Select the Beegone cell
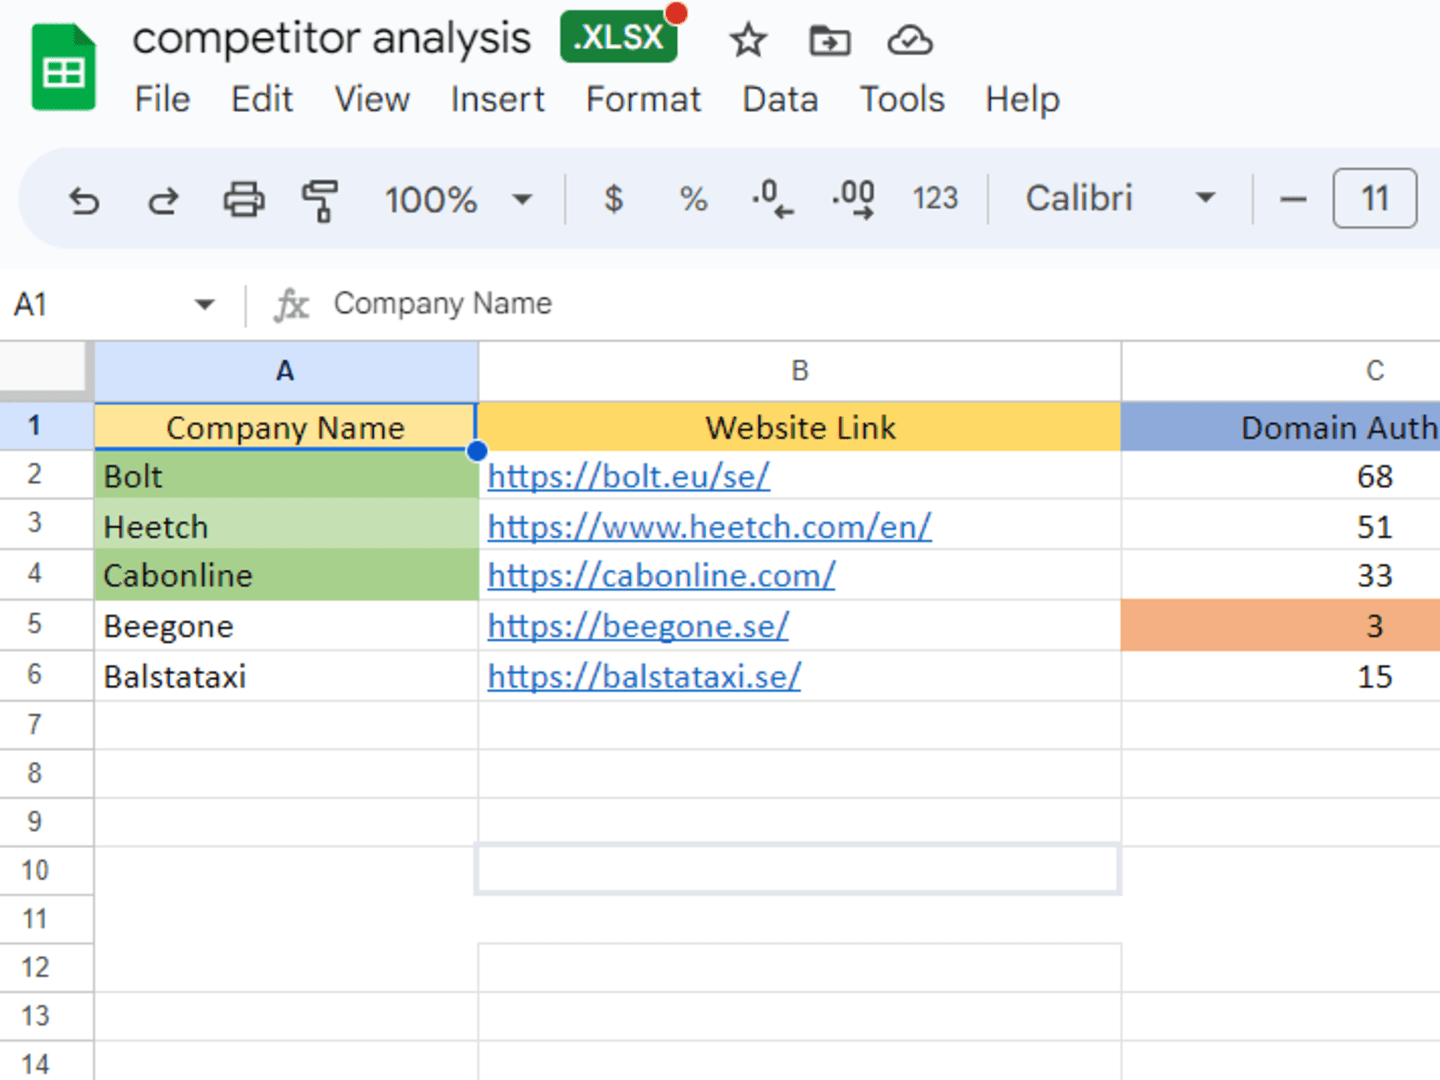Screen dimensions: 1440x1080 [286, 626]
